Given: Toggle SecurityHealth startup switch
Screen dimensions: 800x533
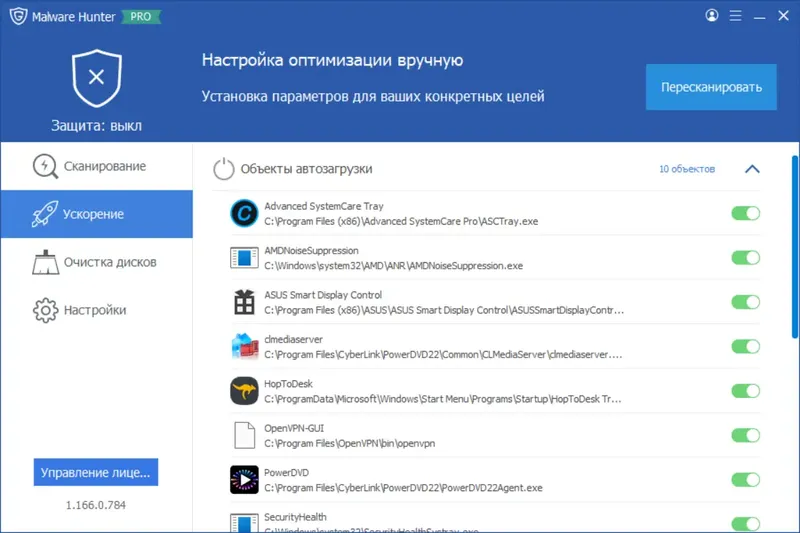Looking at the screenshot, I should point(745,524).
